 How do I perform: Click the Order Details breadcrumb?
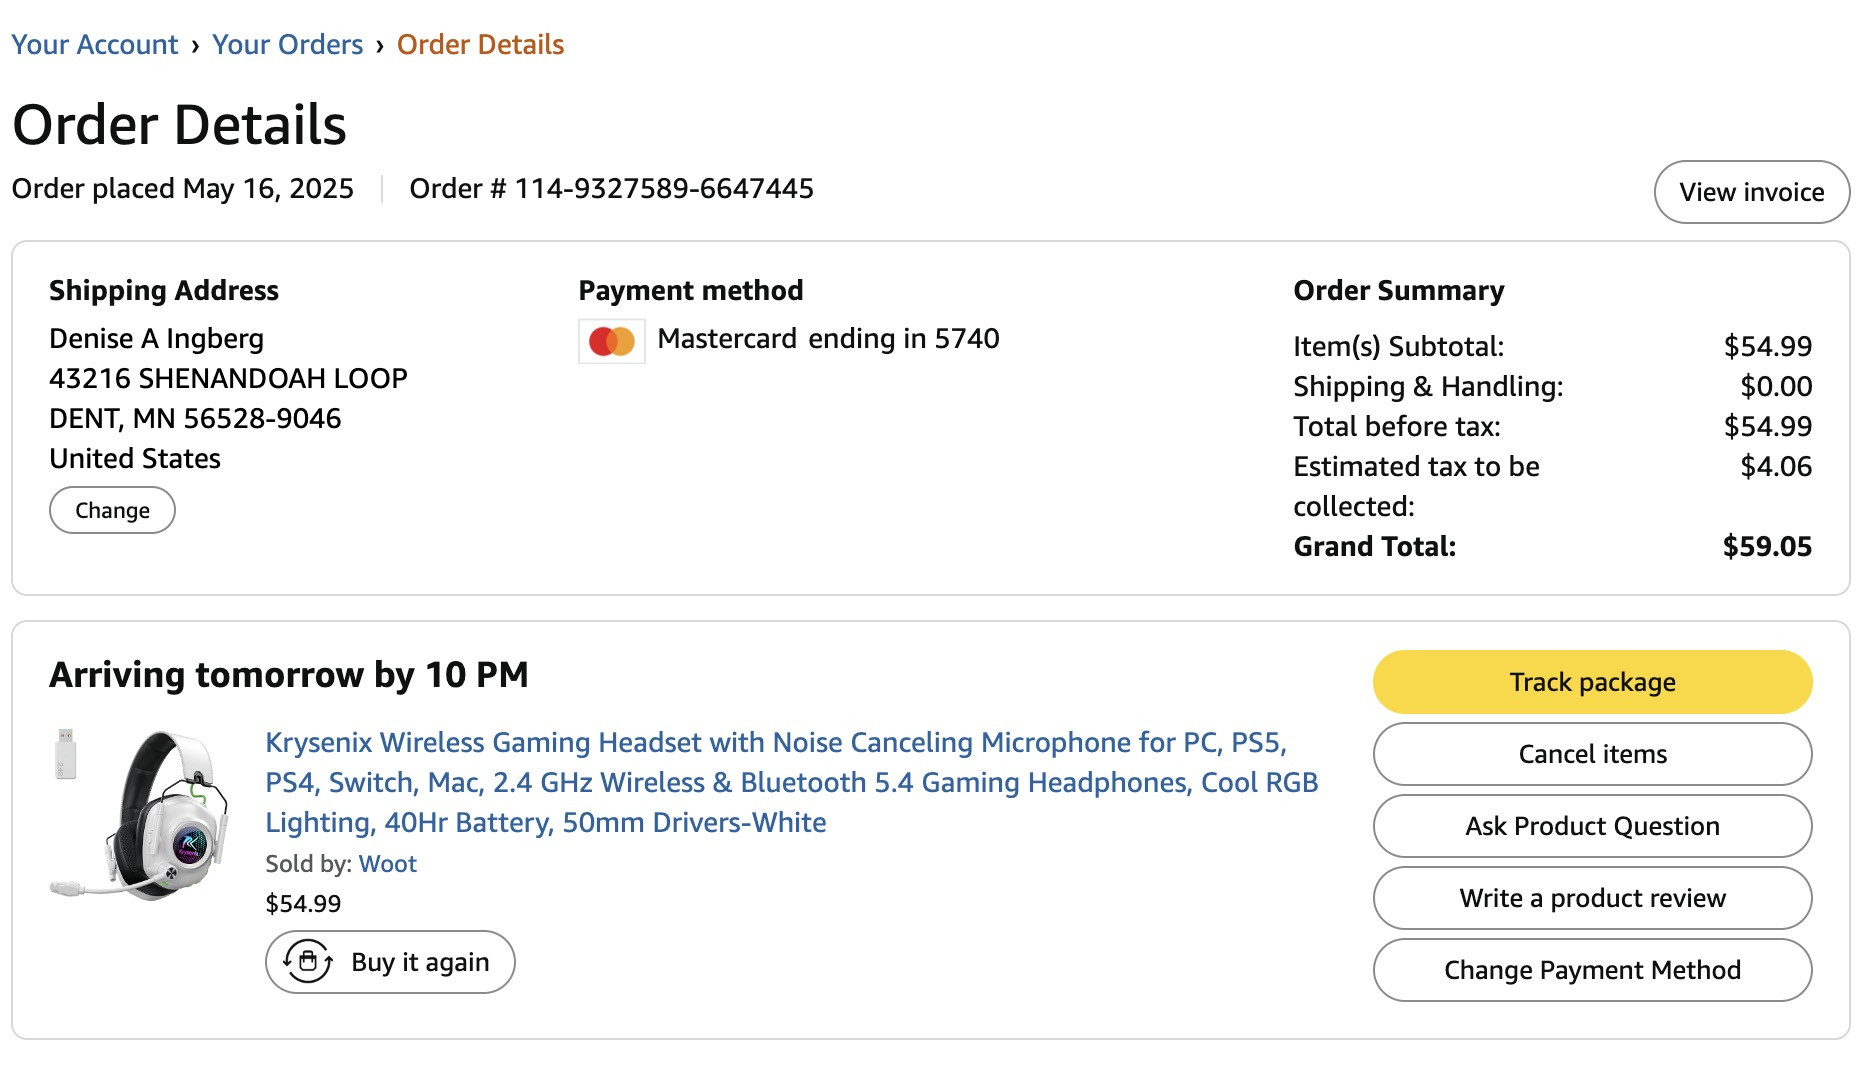tap(480, 44)
